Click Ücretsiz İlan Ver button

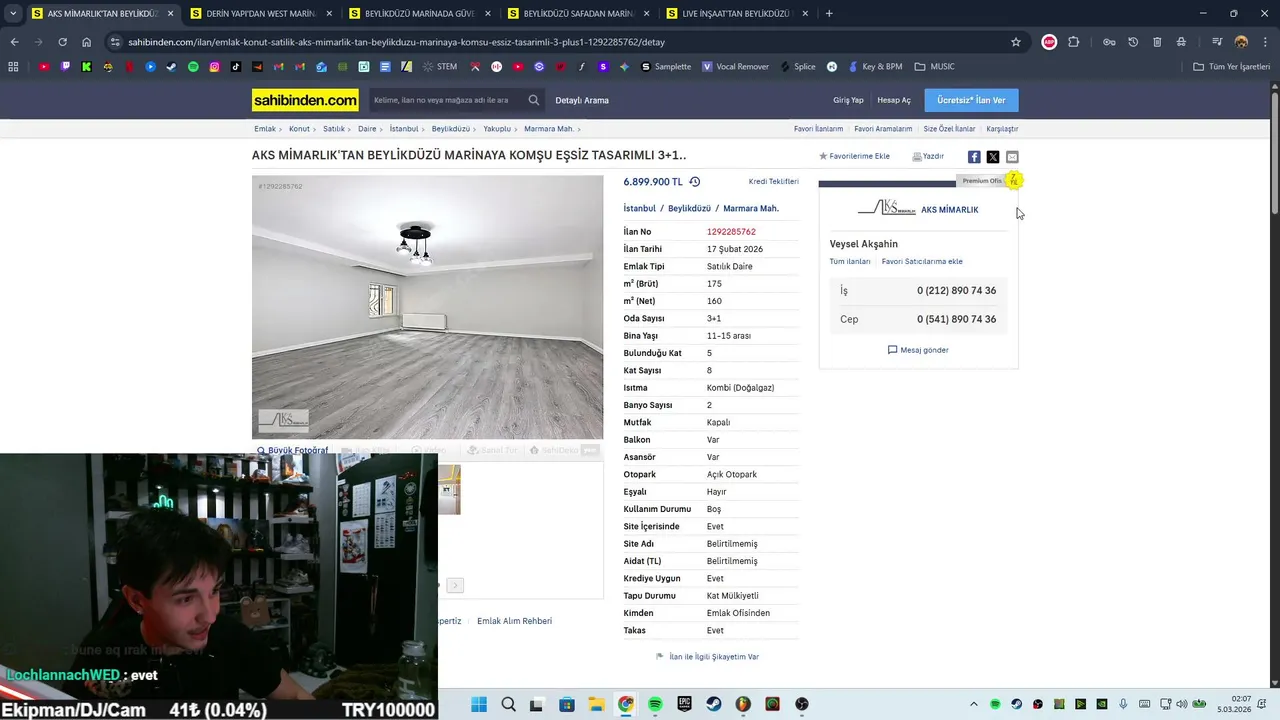971,100
